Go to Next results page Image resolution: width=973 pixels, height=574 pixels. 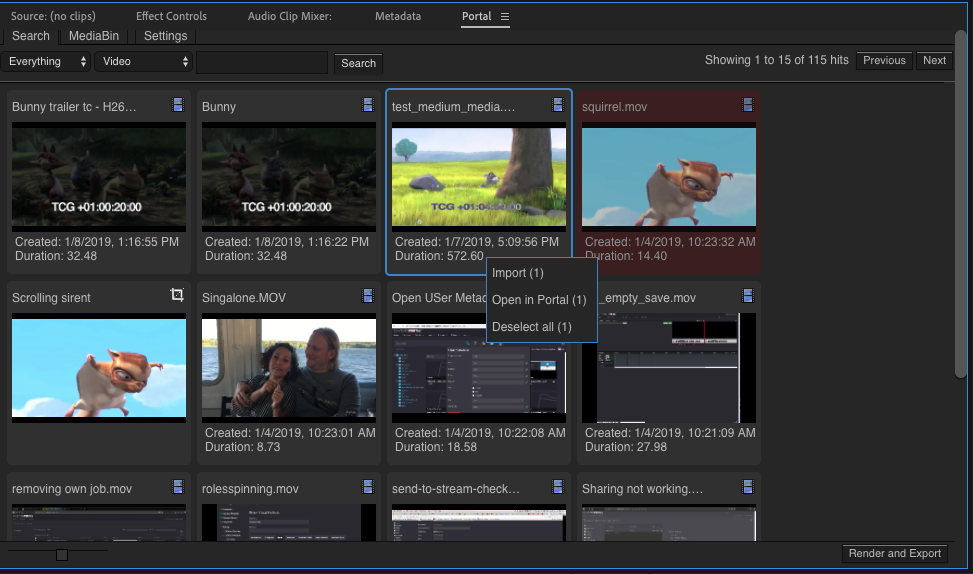(934, 60)
